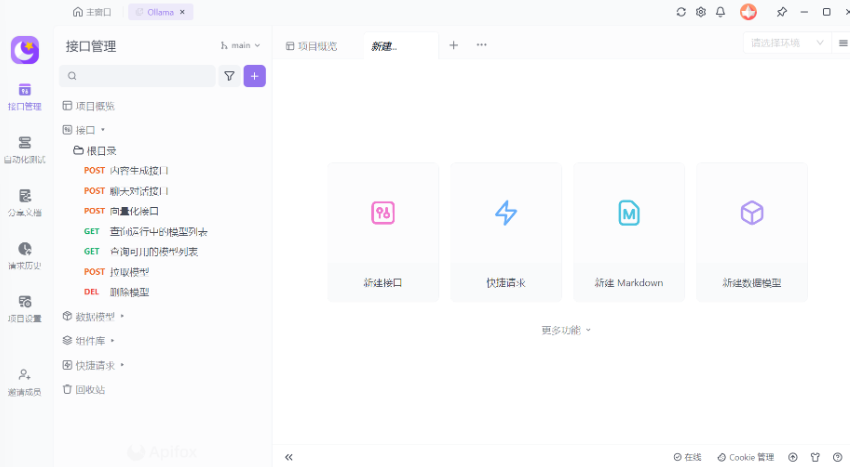The image size is (850, 467).
Task: Click the 新建接口 label
Action: 383,283
